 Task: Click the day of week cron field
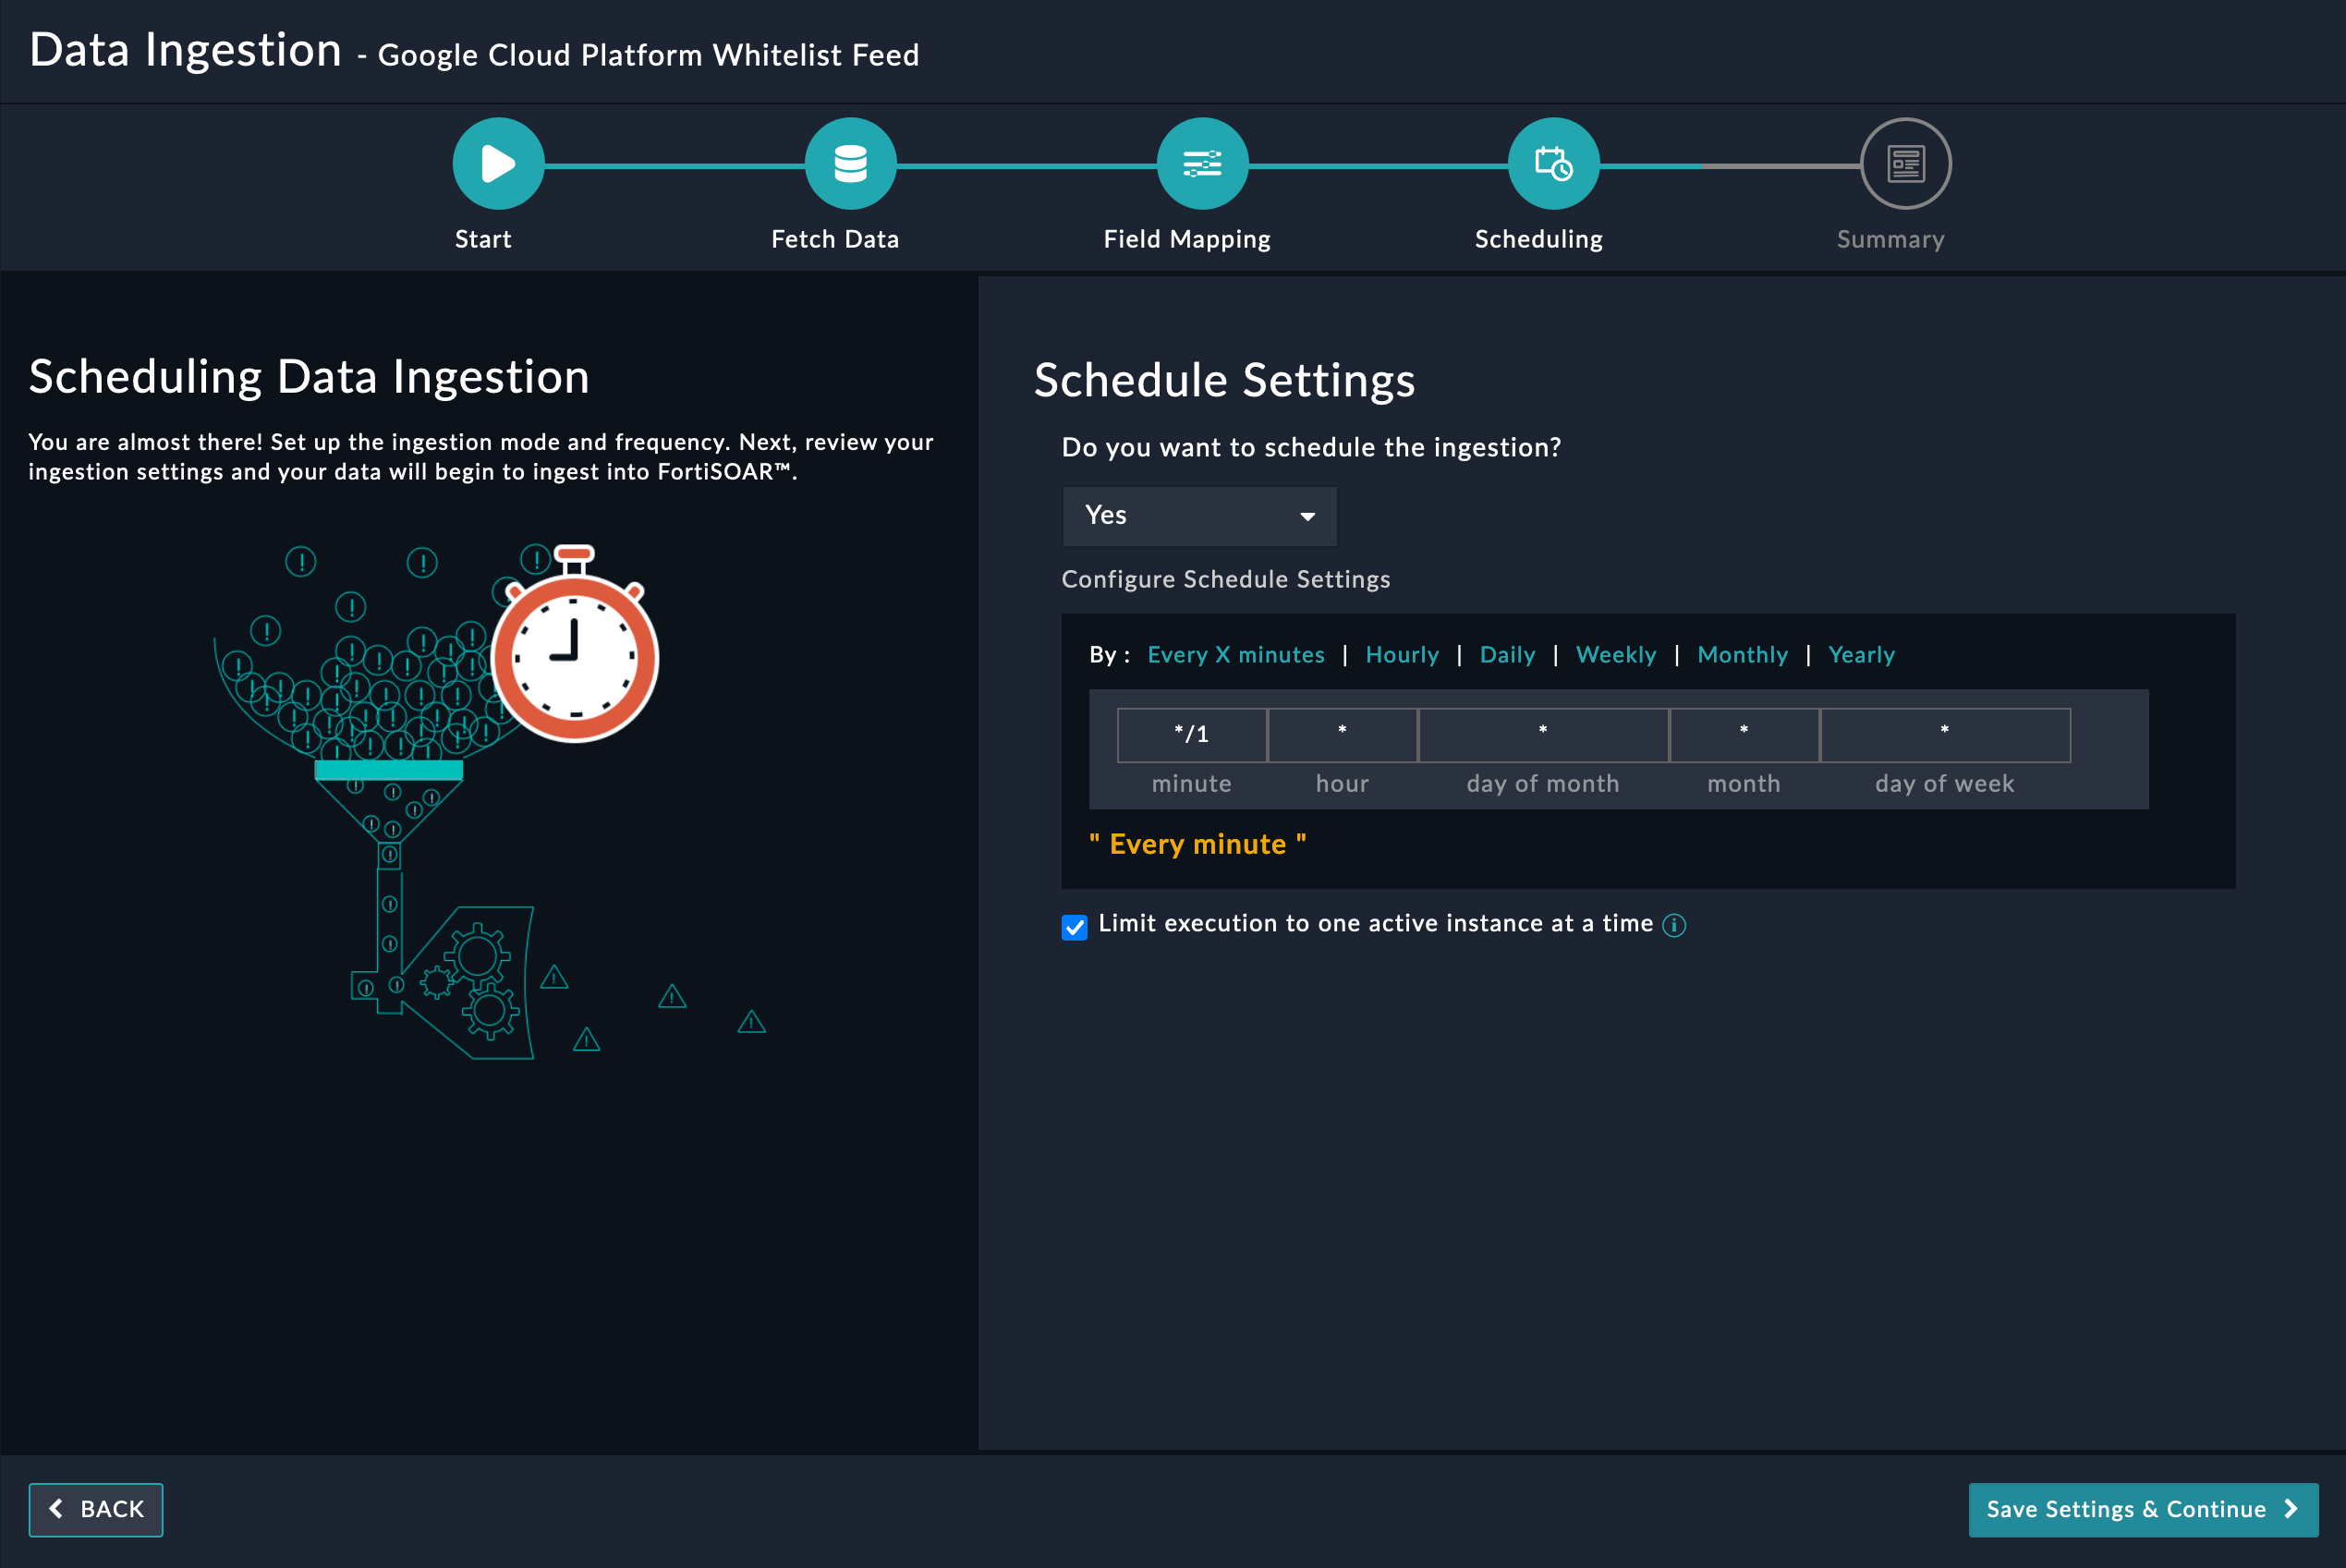point(1944,735)
